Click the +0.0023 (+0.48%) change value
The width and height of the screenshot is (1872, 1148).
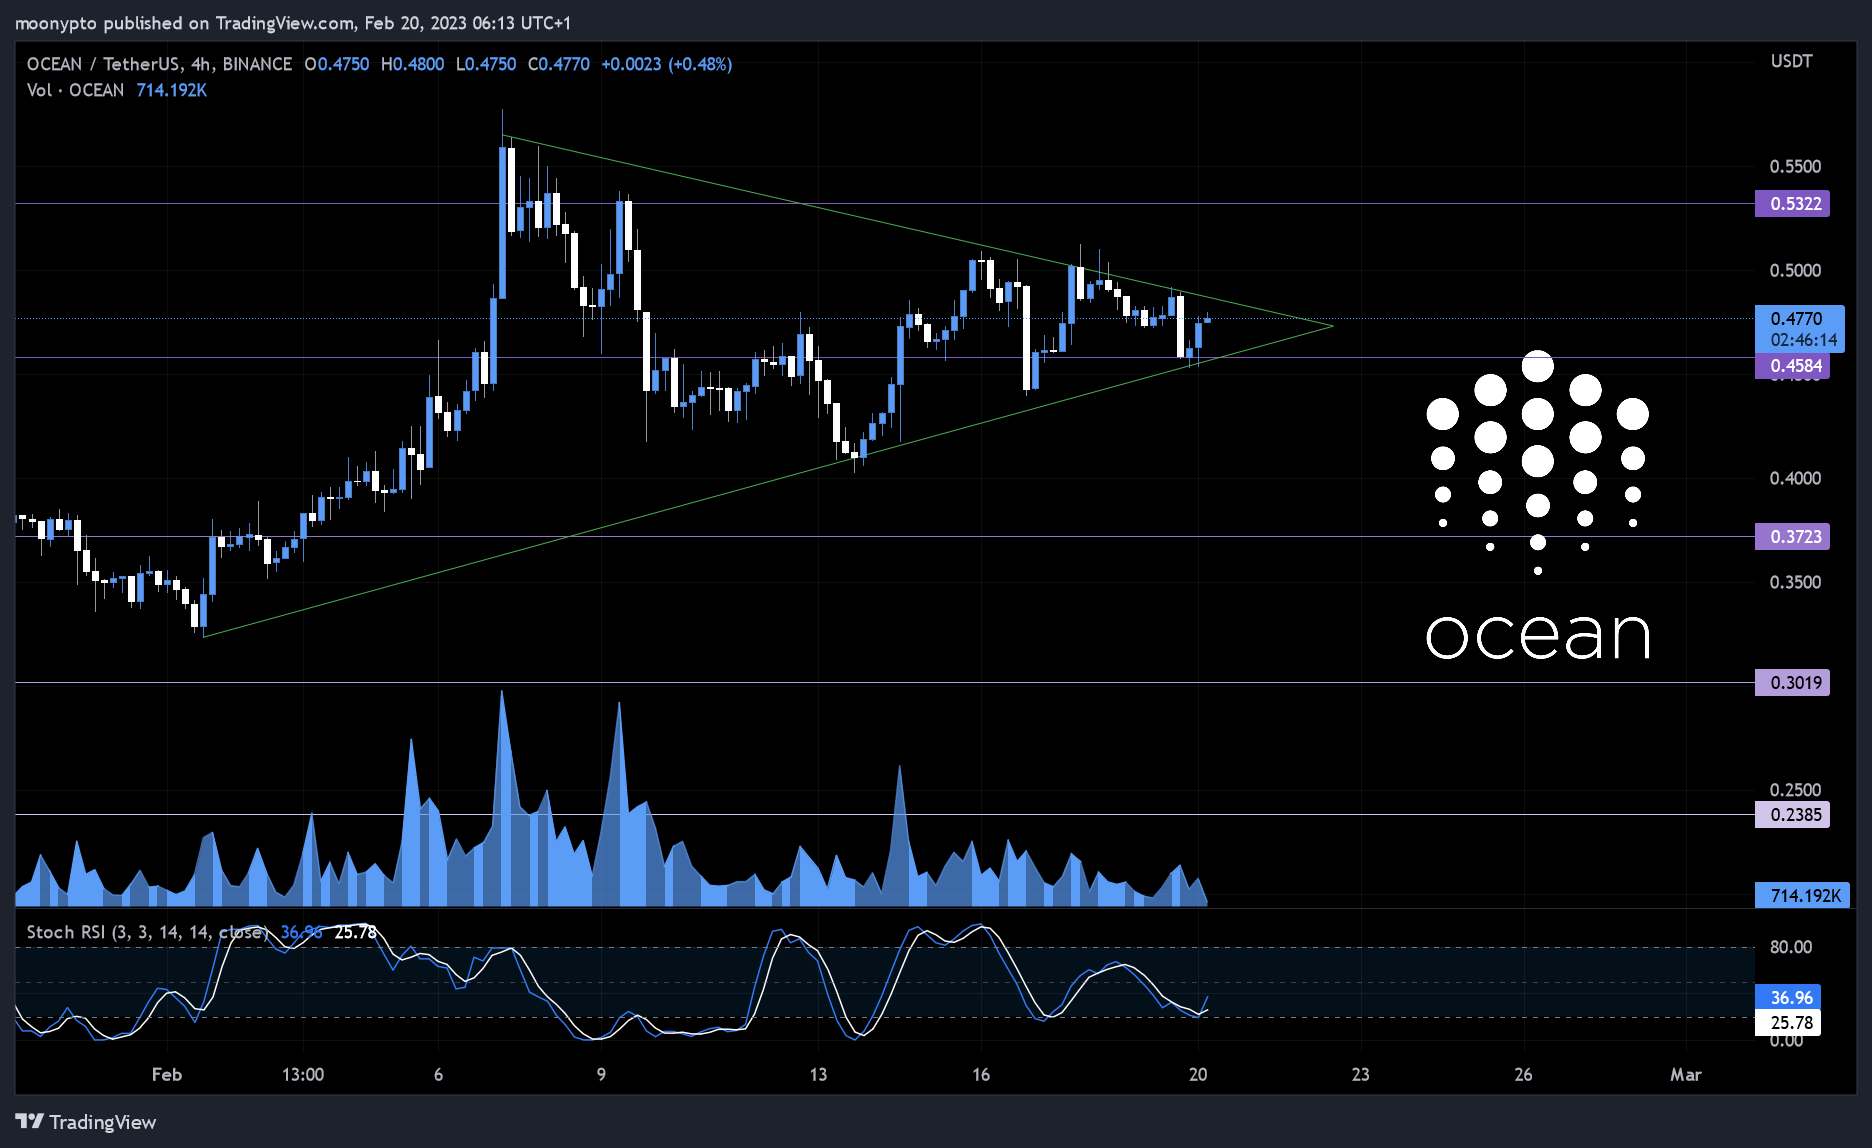coord(666,64)
